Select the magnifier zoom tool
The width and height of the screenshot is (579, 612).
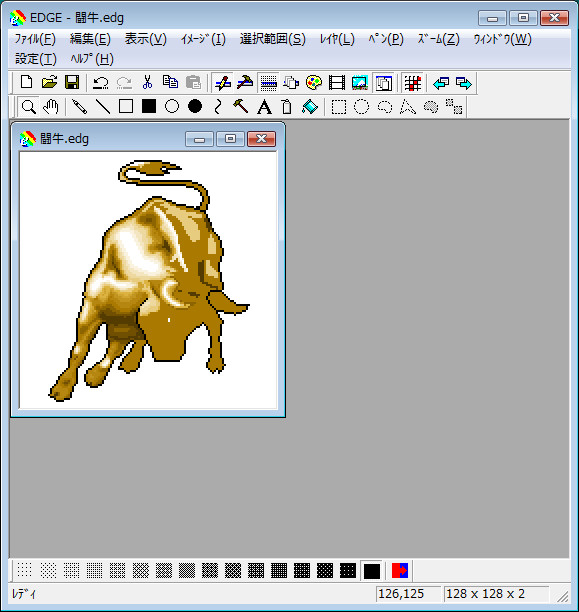(x=29, y=107)
